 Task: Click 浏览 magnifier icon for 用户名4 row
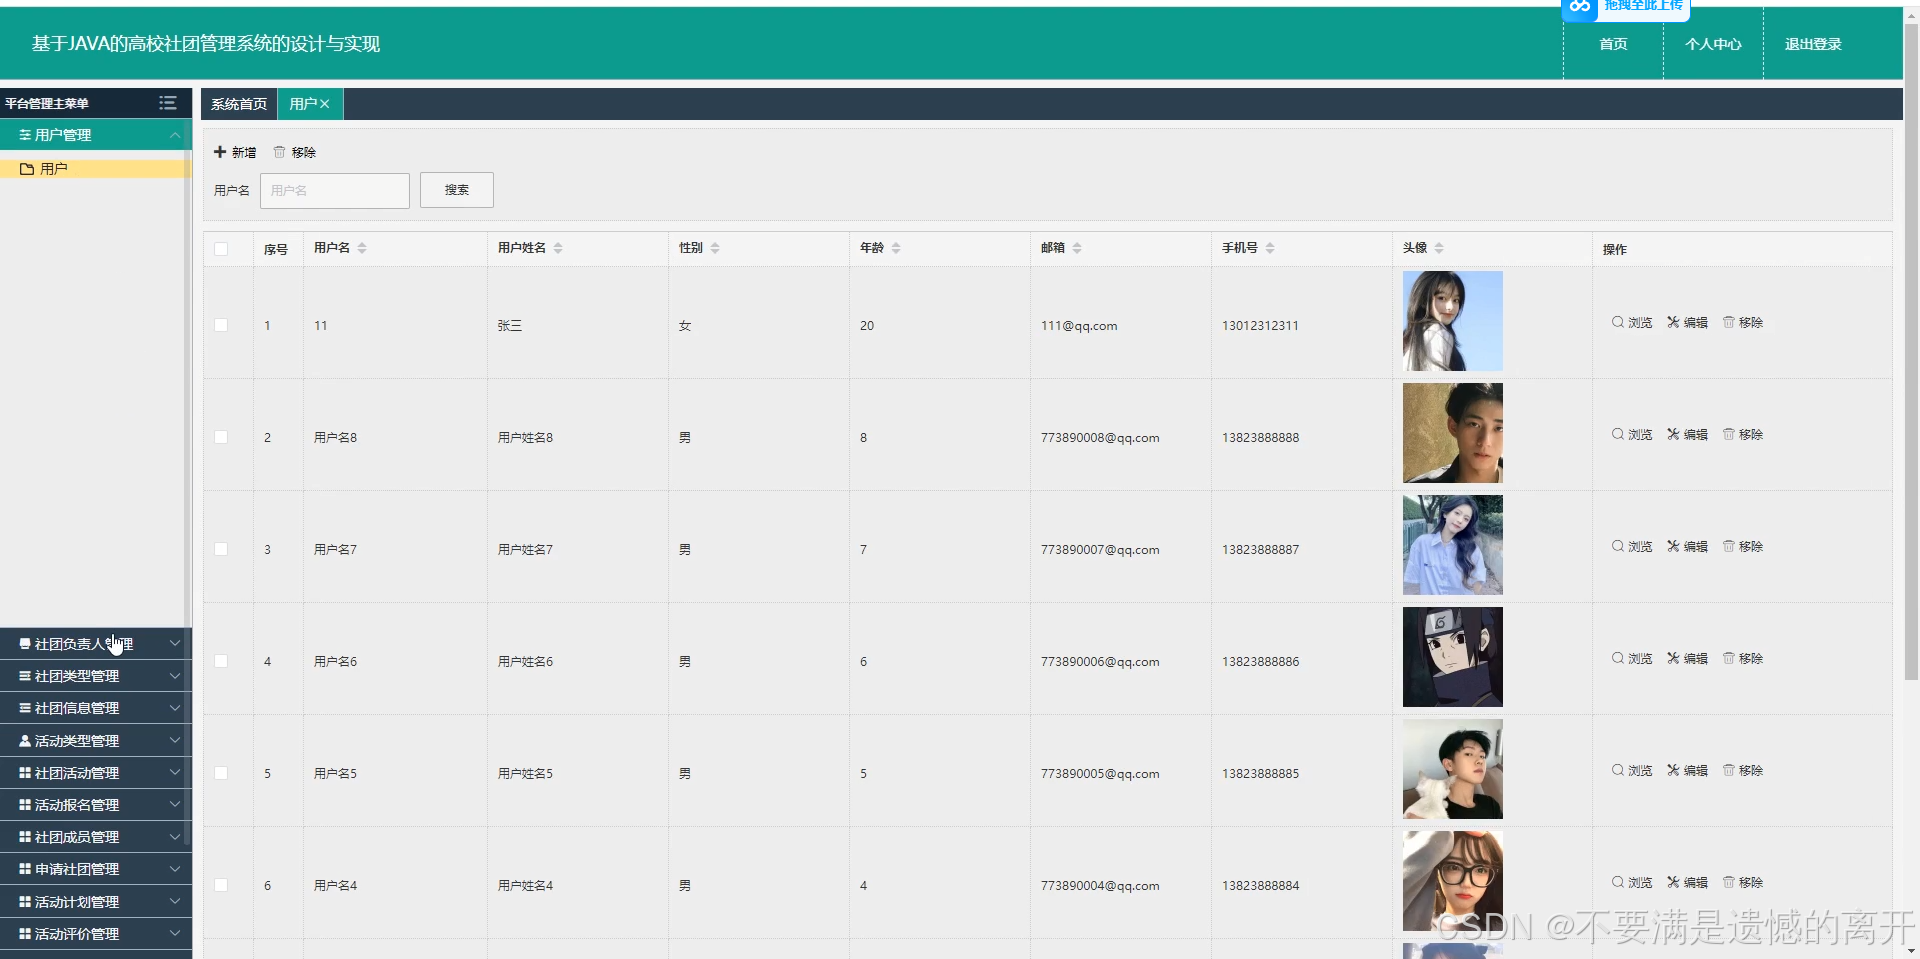pos(1617,882)
